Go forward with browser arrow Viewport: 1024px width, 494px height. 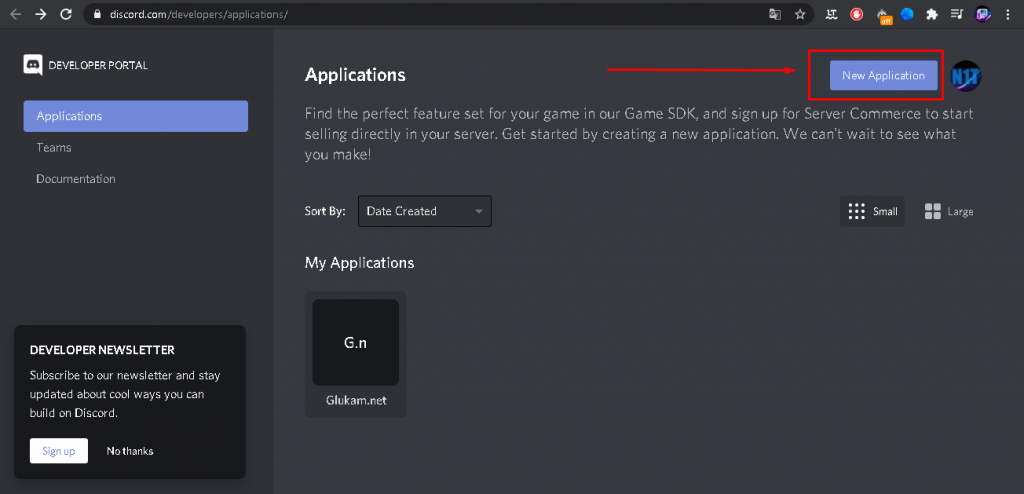tap(40, 14)
